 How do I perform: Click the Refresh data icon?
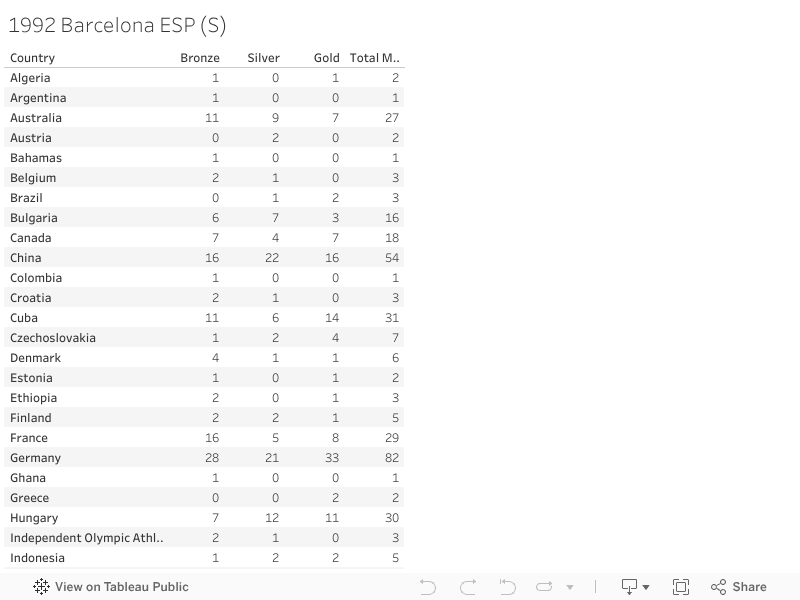click(x=545, y=587)
